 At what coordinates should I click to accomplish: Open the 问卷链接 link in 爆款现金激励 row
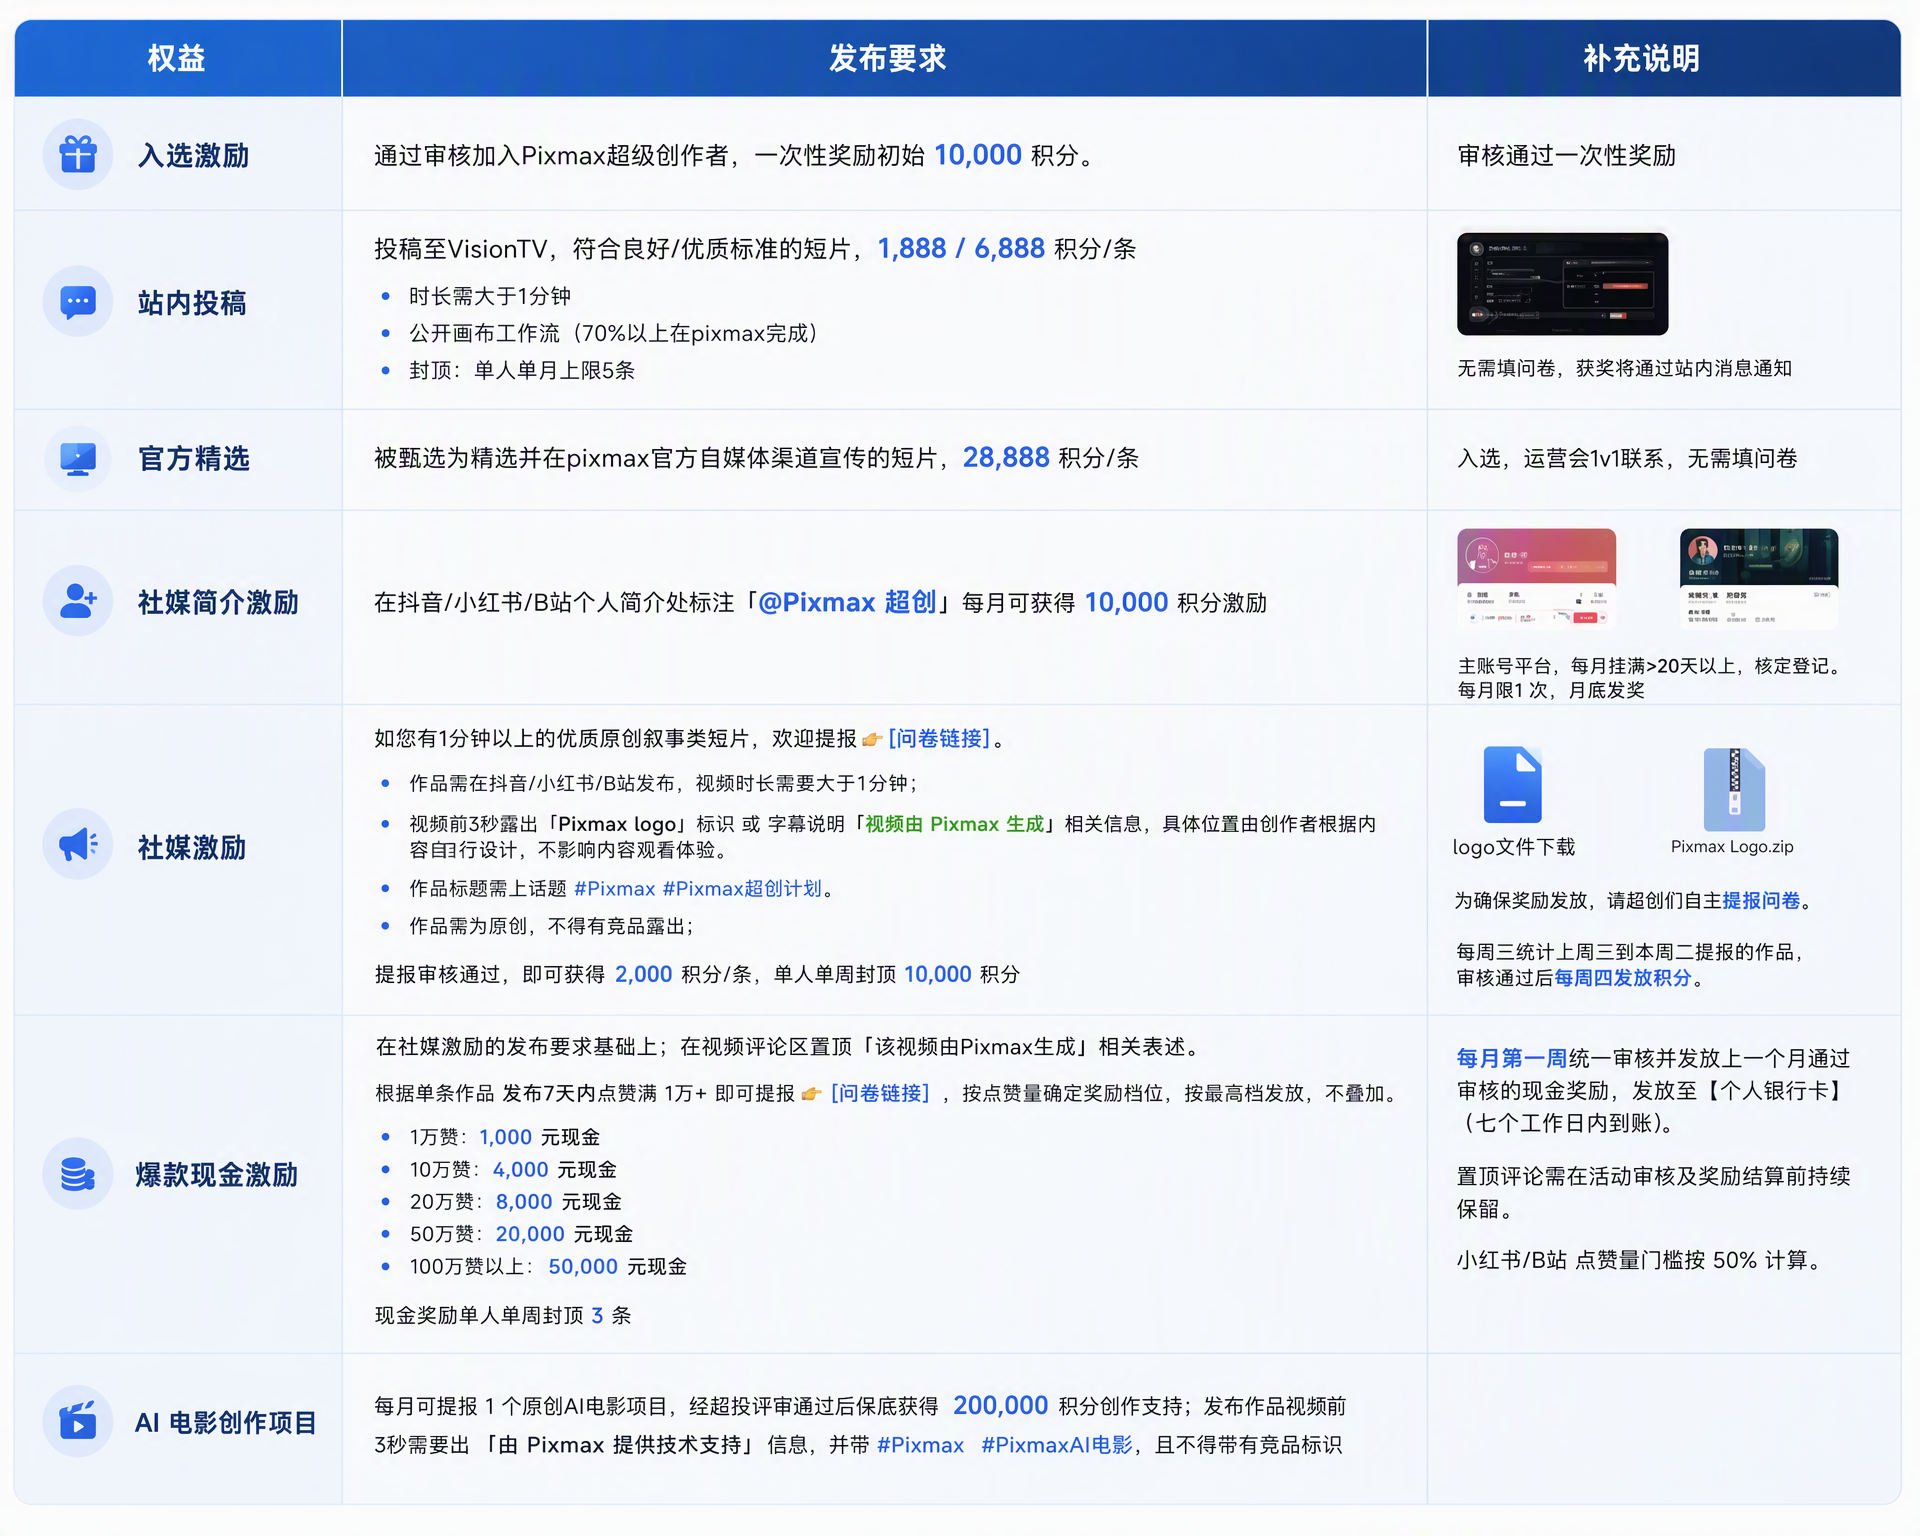click(x=880, y=1093)
